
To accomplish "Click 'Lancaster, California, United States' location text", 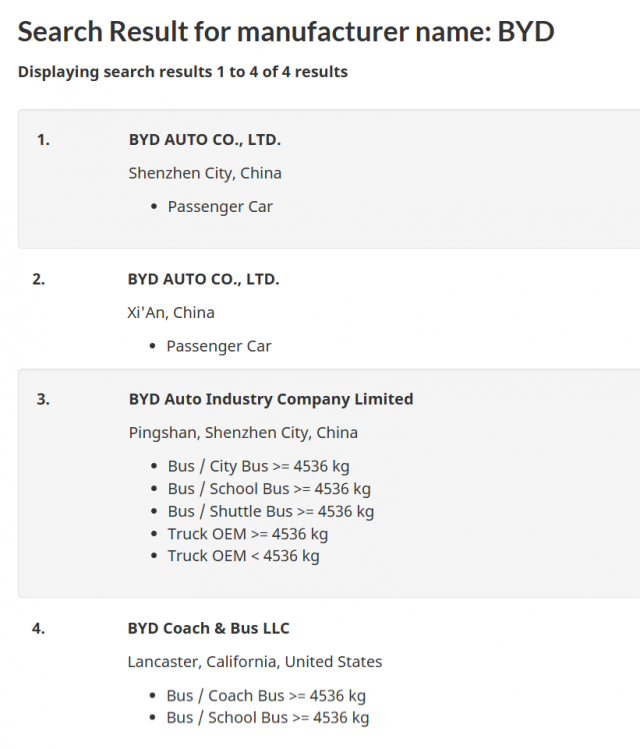I will click(x=255, y=661).
